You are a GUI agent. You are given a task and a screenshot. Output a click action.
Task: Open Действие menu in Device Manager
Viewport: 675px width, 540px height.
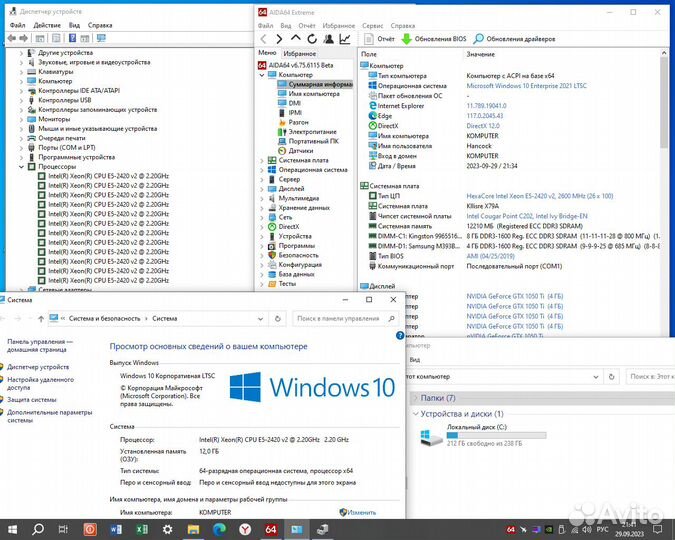tap(47, 25)
